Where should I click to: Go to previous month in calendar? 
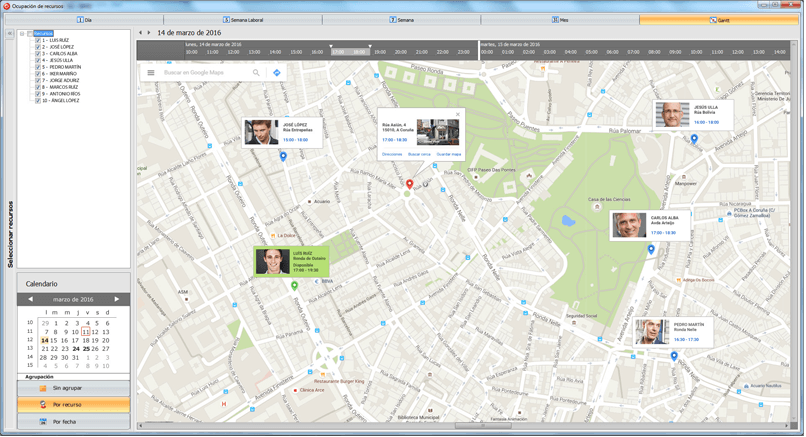[x=30, y=299]
